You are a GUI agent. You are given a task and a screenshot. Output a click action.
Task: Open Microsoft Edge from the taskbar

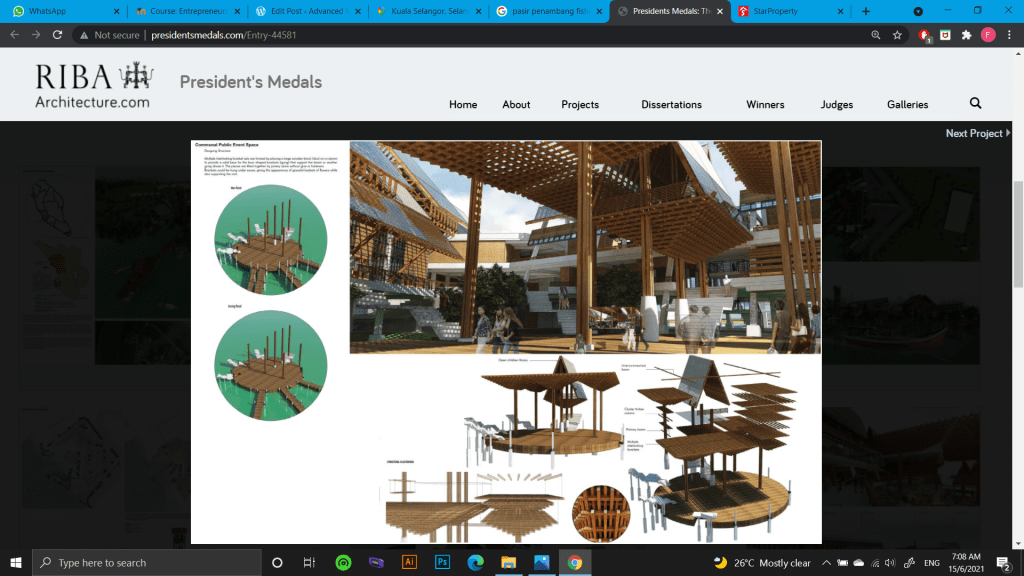click(x=474, y=562)
